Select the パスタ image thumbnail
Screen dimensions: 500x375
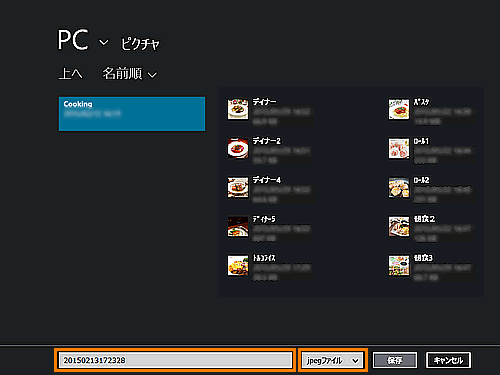399,109
